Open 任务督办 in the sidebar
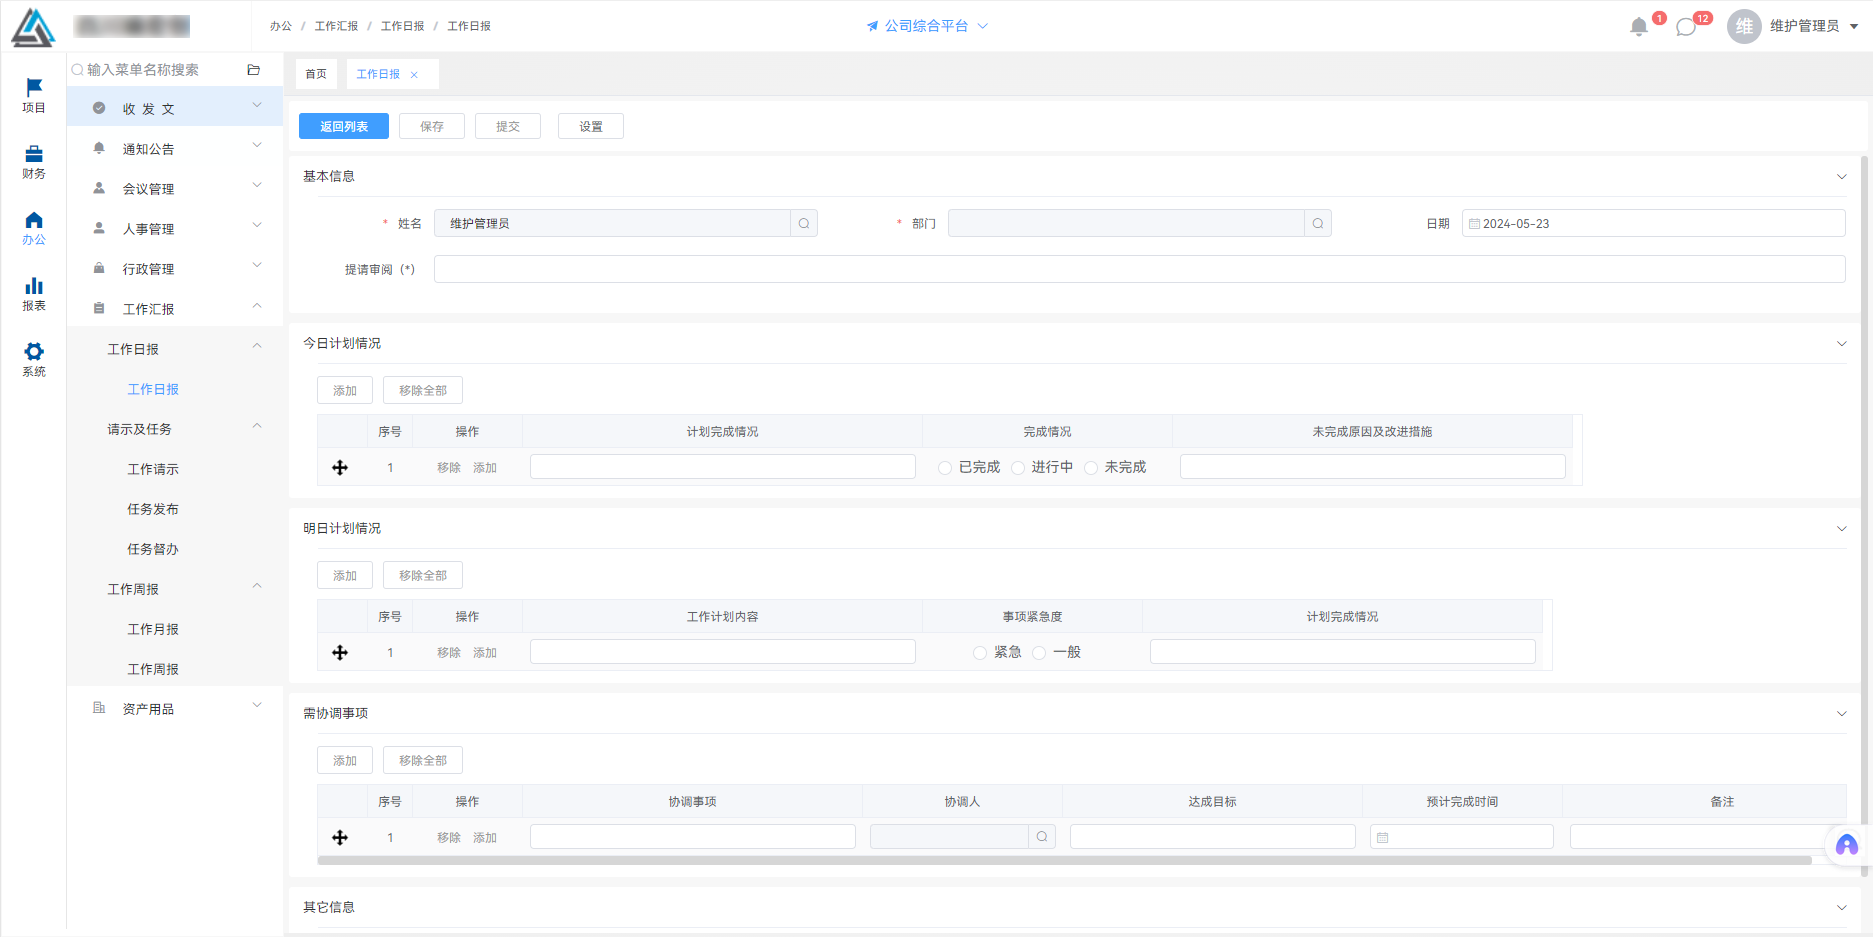This screenshot has width=1873, height=937. tap(153, 549)
